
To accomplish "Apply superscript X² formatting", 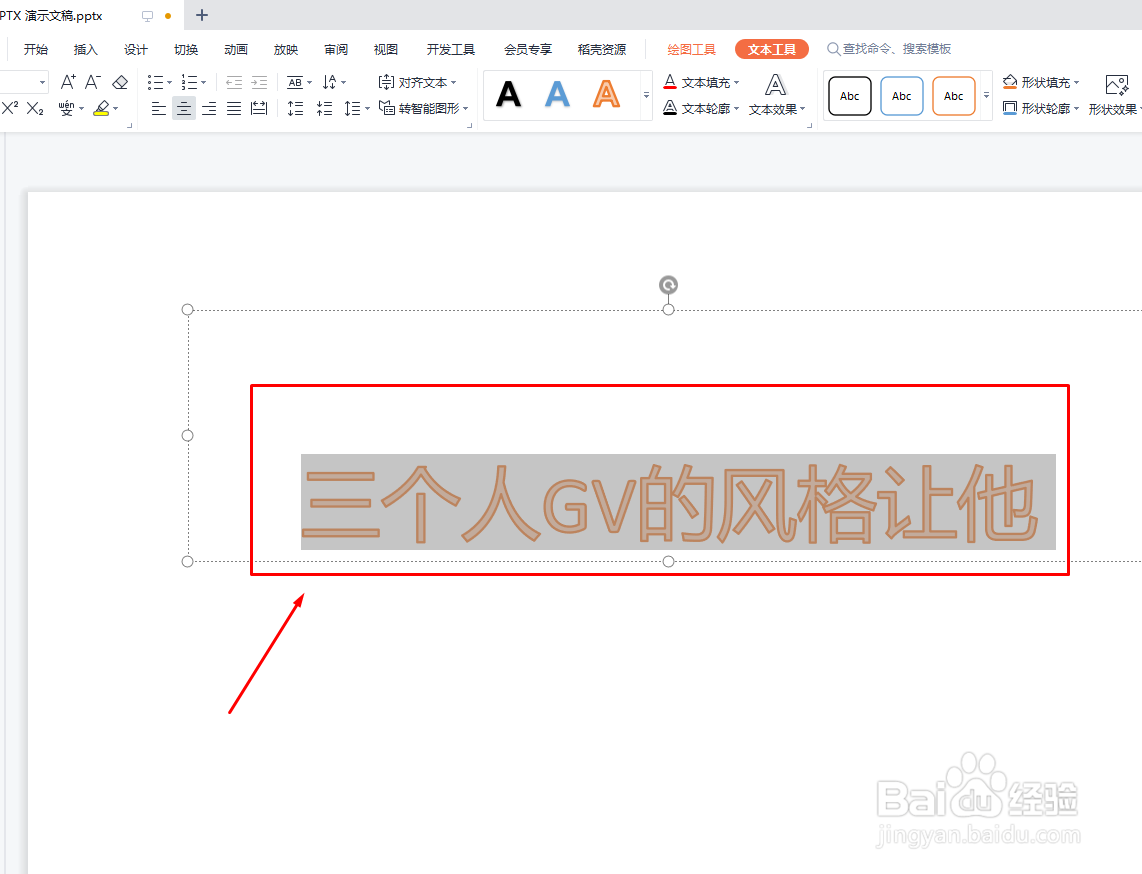I will point(10,109).
